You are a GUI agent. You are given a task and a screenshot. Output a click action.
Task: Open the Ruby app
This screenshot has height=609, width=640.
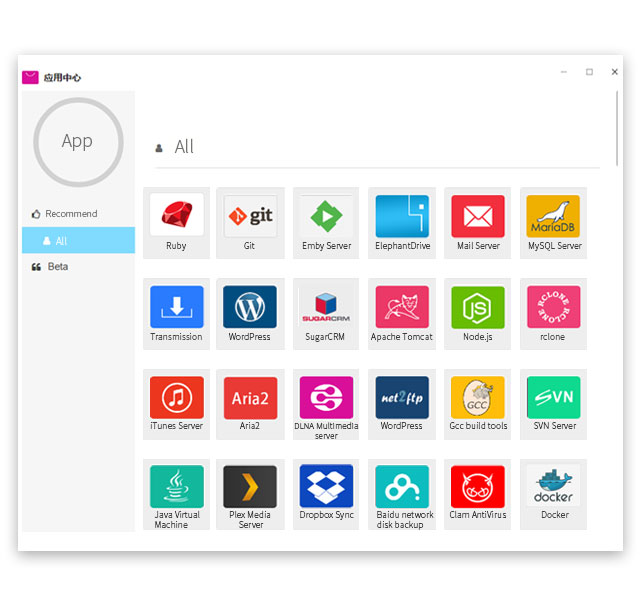click(176, 223)
